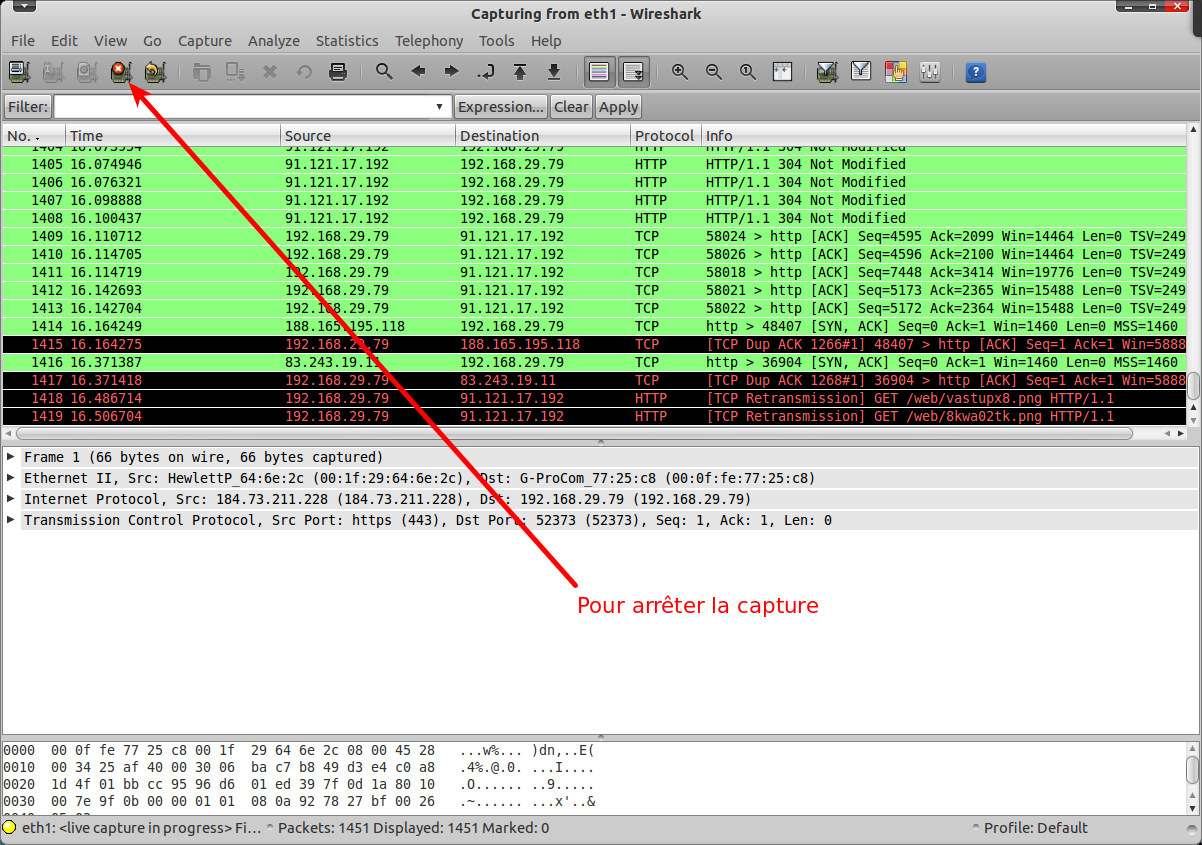Screen dimensions: 1202x845
Task: Open help contents via blue question mark
Action: click(976, 72)
